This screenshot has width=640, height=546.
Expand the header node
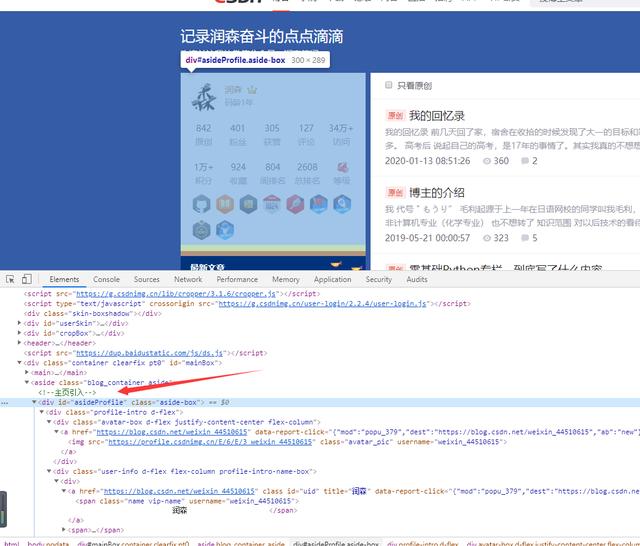tap(19, 342)
